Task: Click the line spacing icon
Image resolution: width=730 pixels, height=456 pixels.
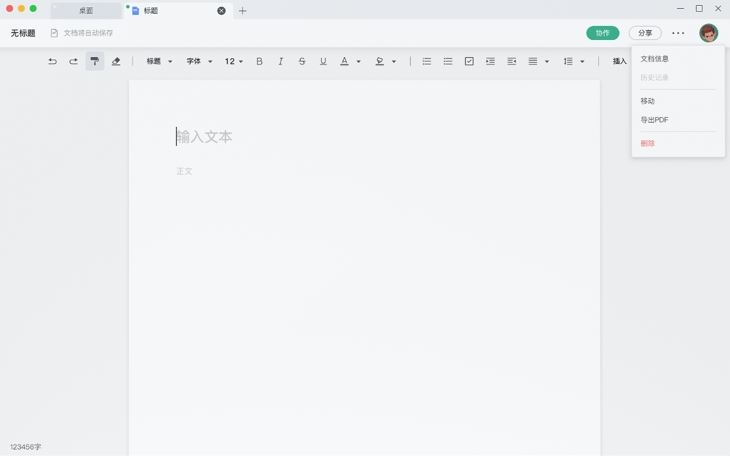Action: tap(568, 61)
